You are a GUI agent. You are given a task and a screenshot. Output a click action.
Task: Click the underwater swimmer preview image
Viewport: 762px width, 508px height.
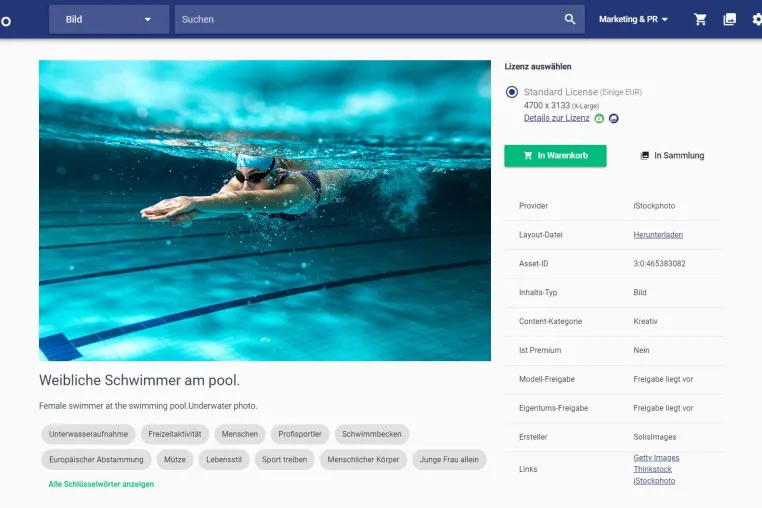[265, 210]
